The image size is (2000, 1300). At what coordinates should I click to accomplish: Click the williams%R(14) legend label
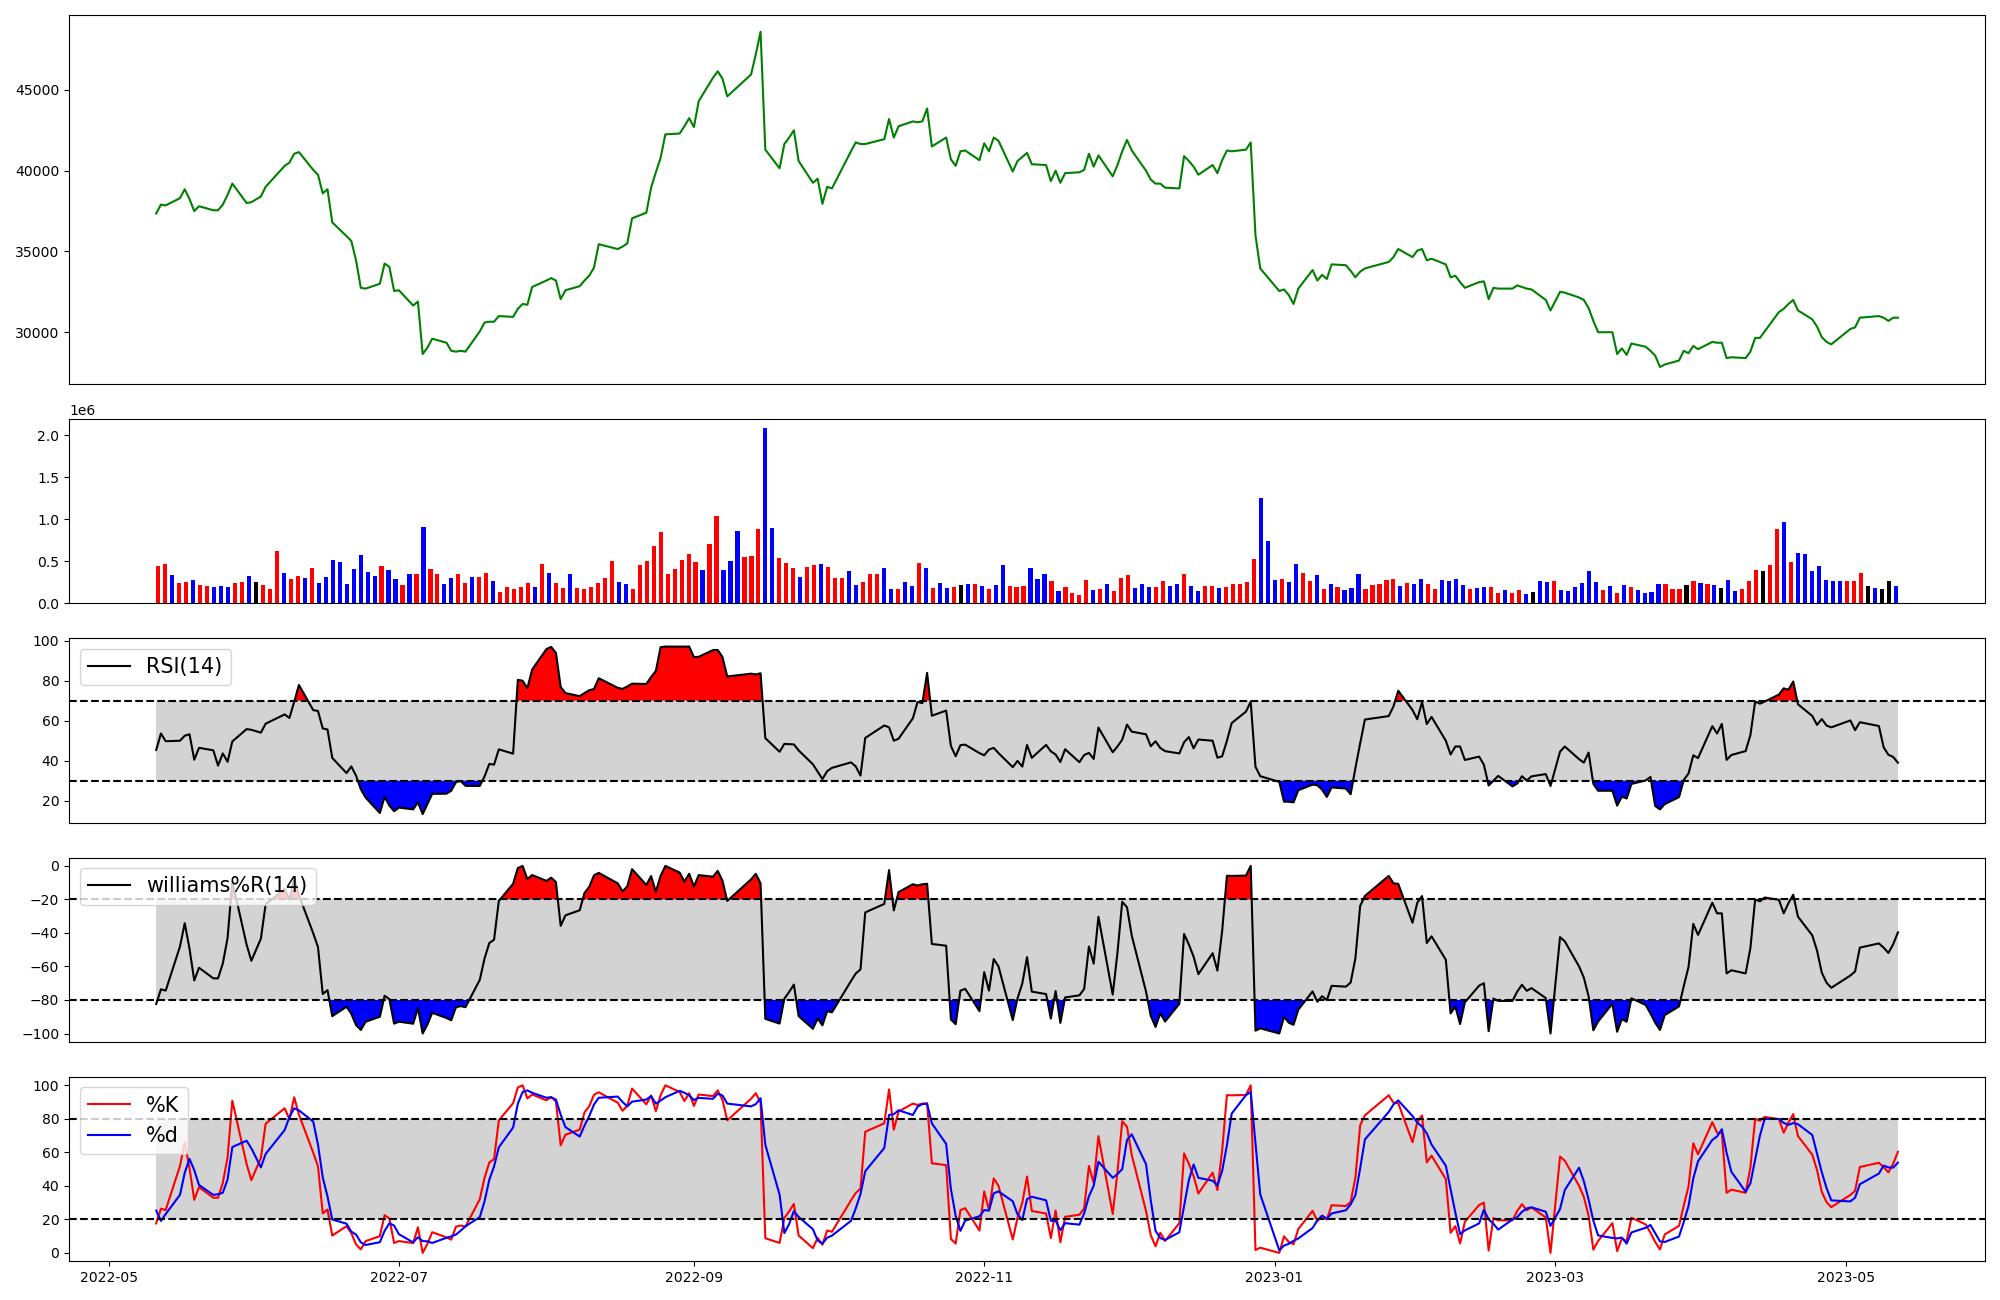pyautogui.click(x=227, y=885)
